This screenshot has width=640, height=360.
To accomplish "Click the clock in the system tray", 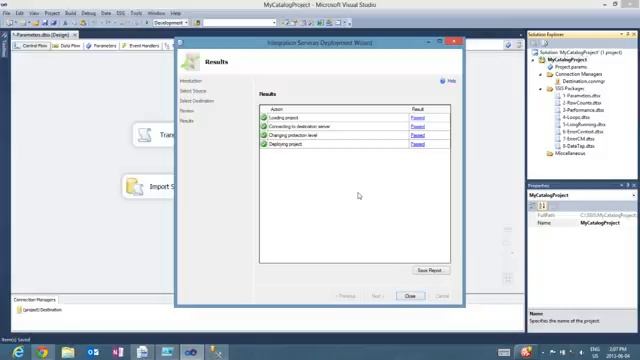I will 618,353.
